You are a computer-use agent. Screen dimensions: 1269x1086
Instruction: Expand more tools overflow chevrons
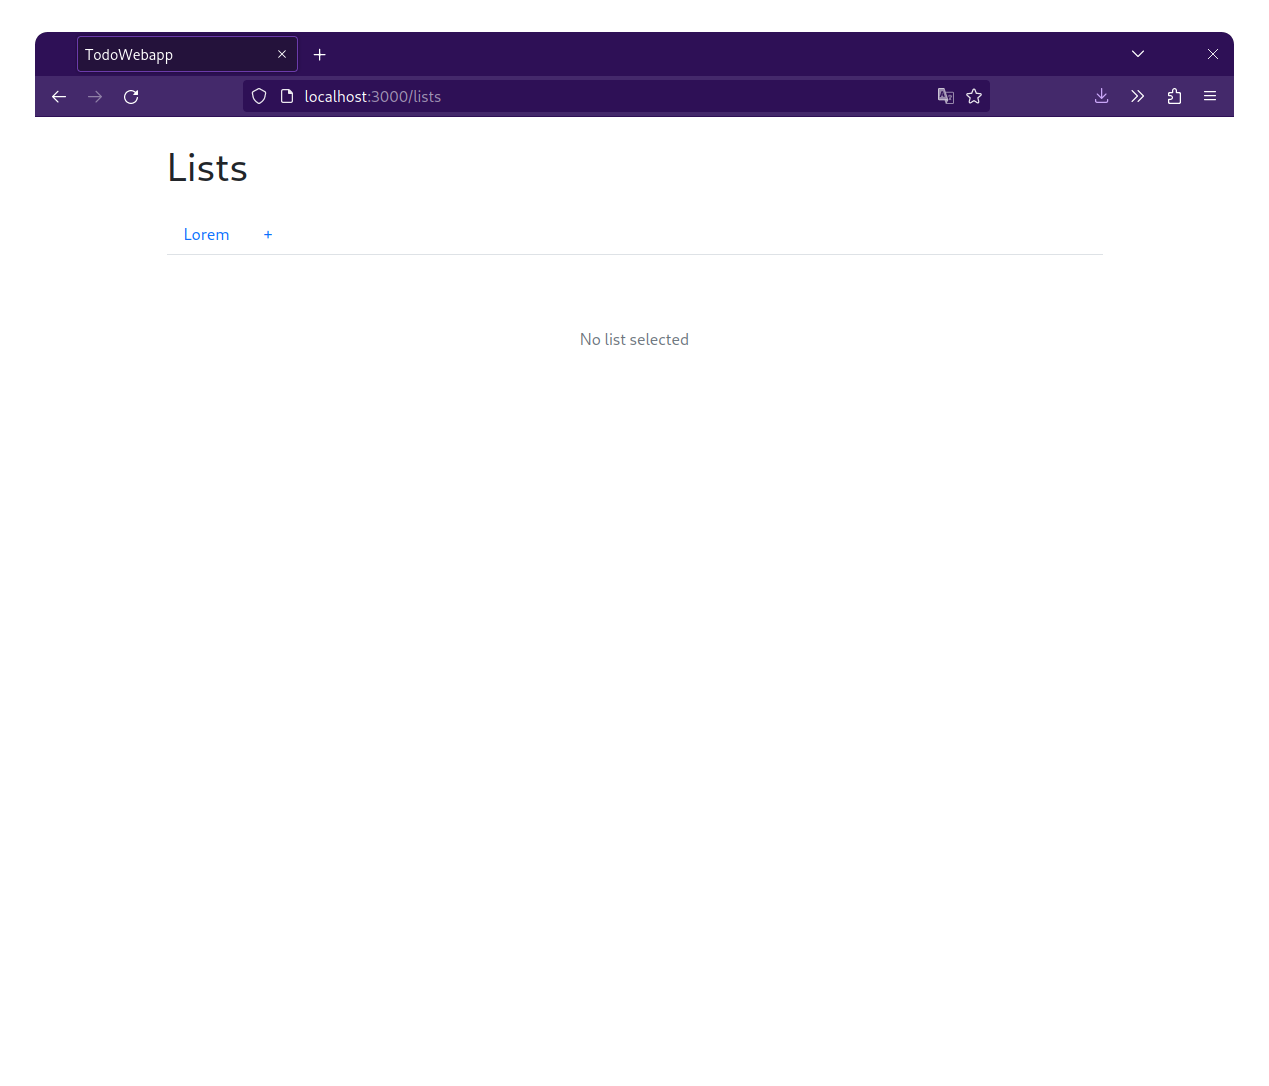click(1138, 97)
